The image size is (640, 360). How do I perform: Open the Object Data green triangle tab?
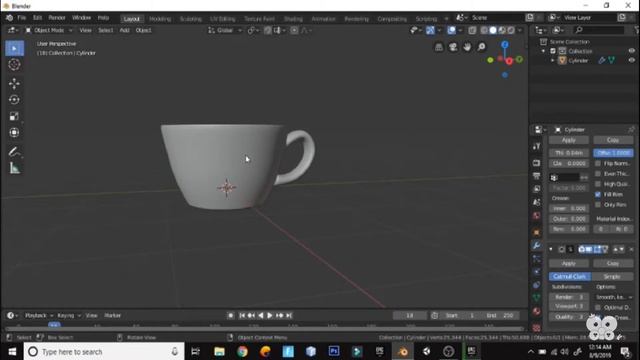coord(537,298)
